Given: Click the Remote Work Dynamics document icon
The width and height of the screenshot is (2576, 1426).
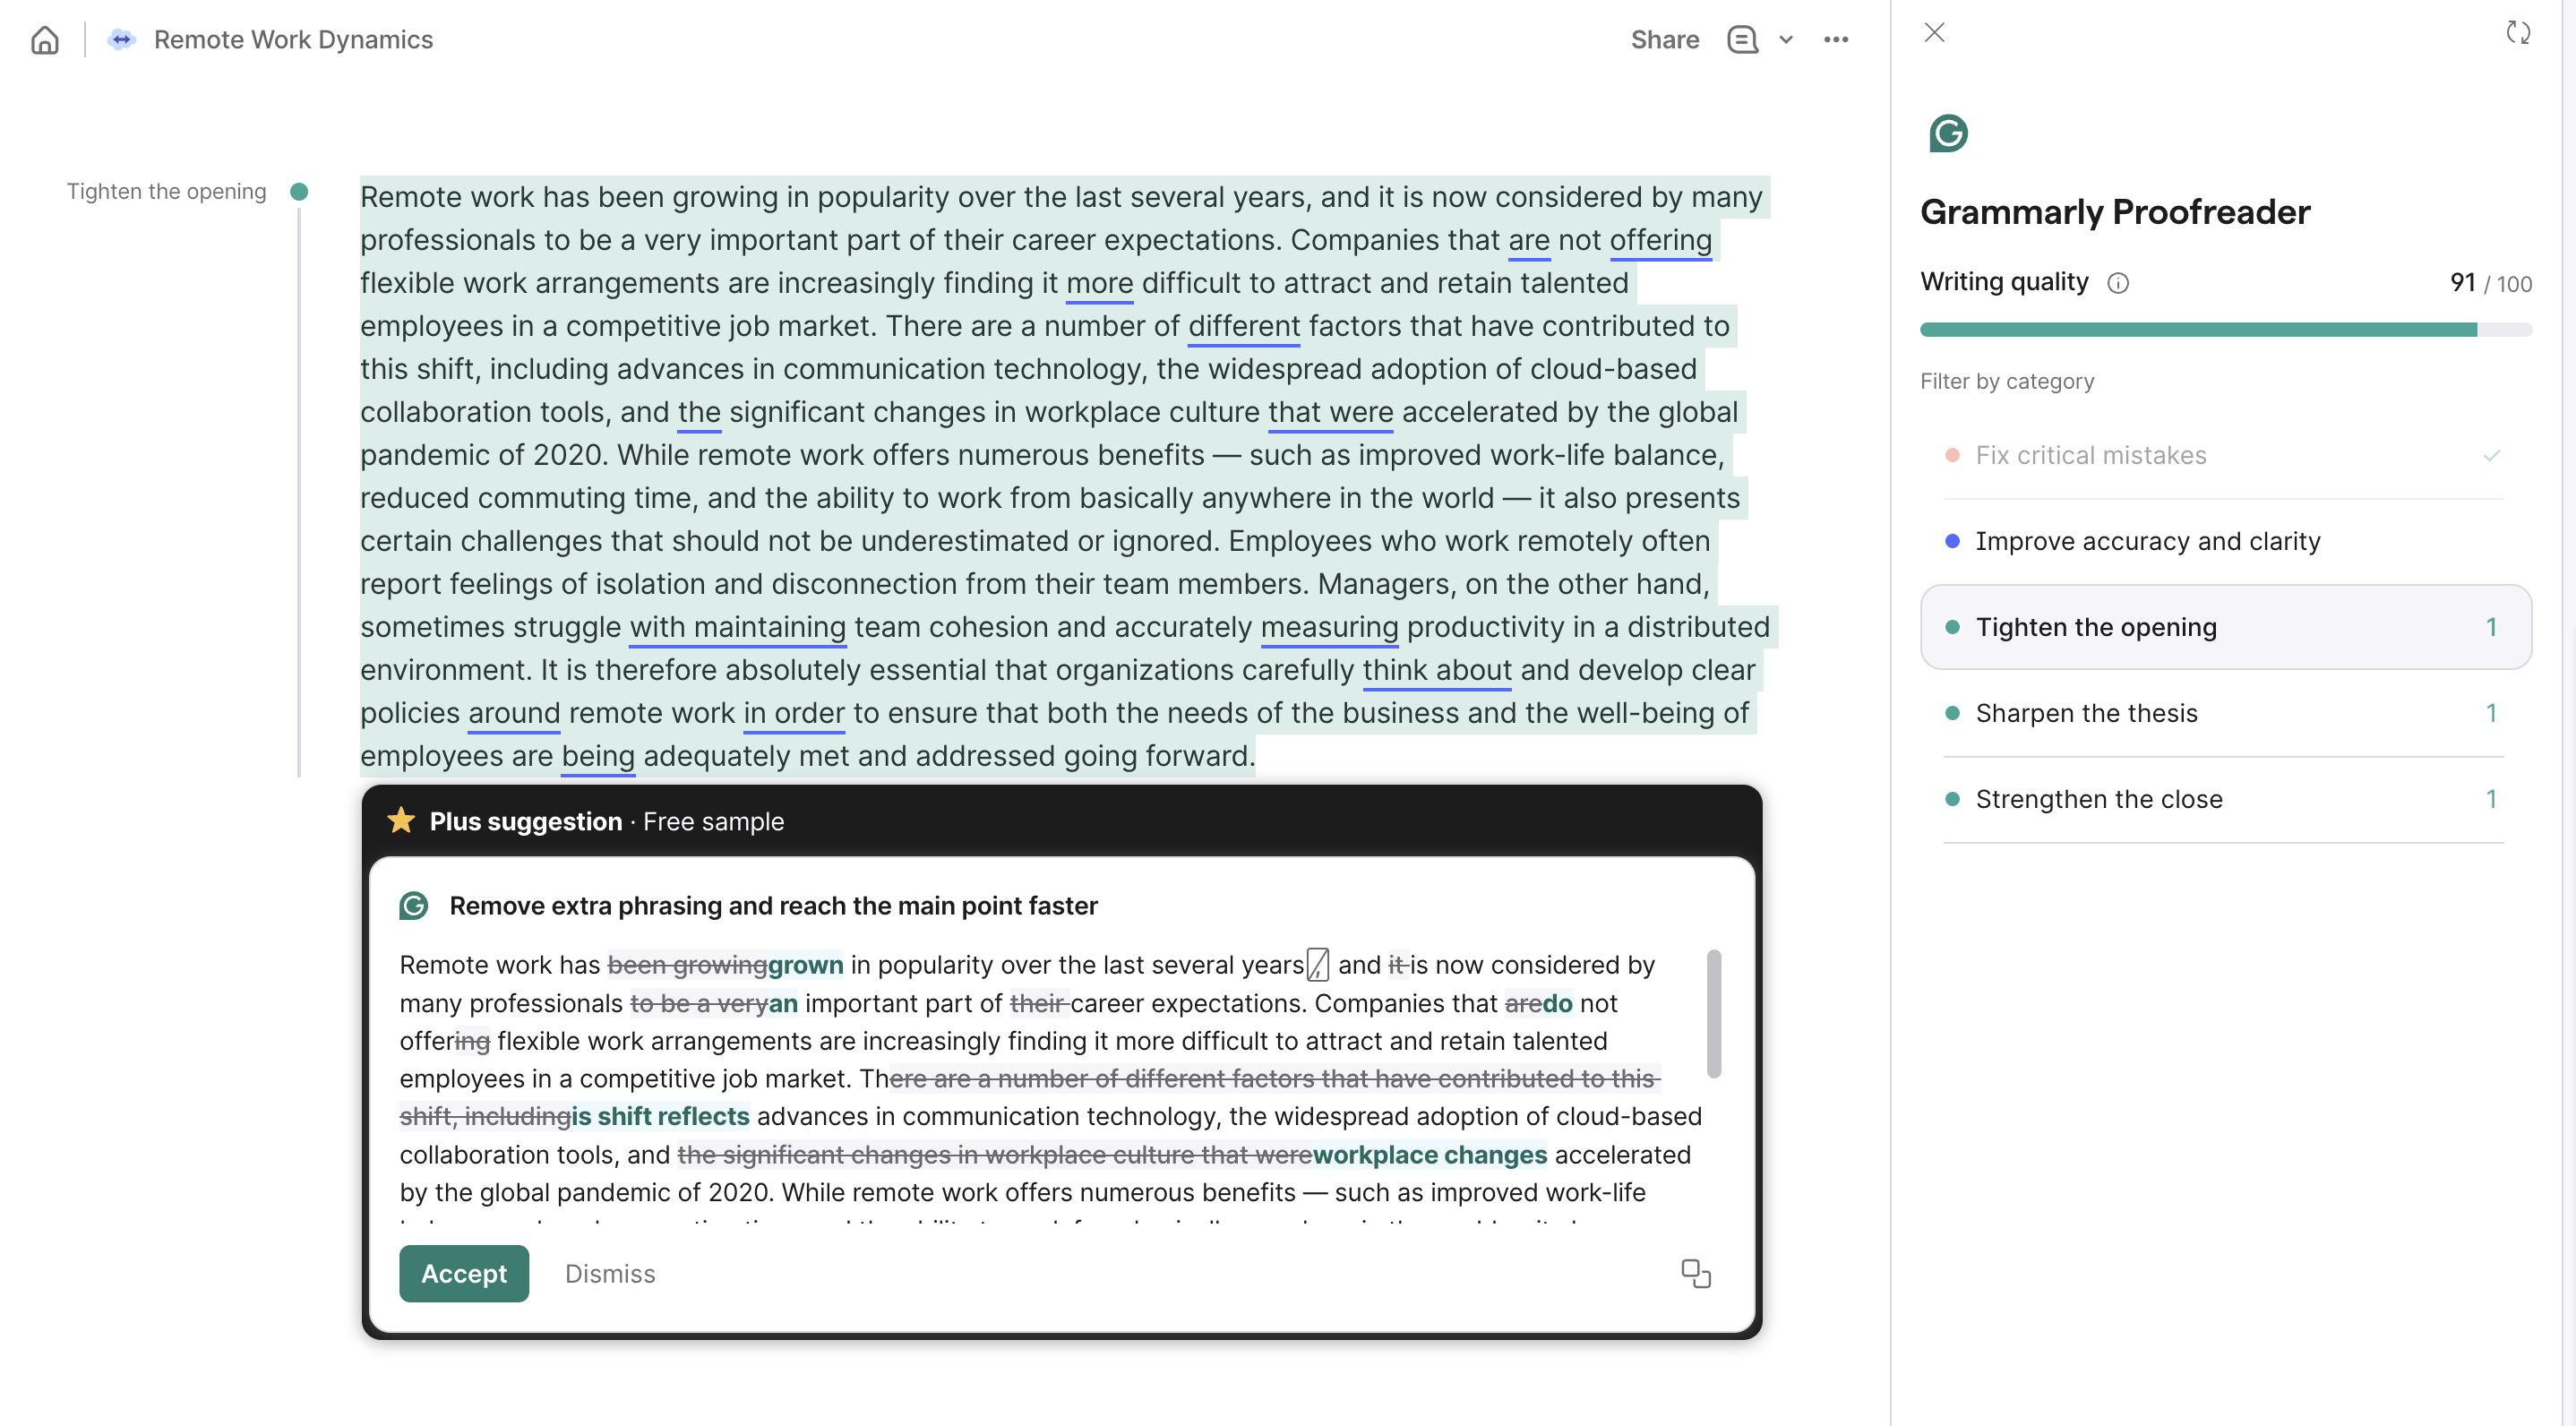Looking at the screenshot, I should [x=121, y=40].
